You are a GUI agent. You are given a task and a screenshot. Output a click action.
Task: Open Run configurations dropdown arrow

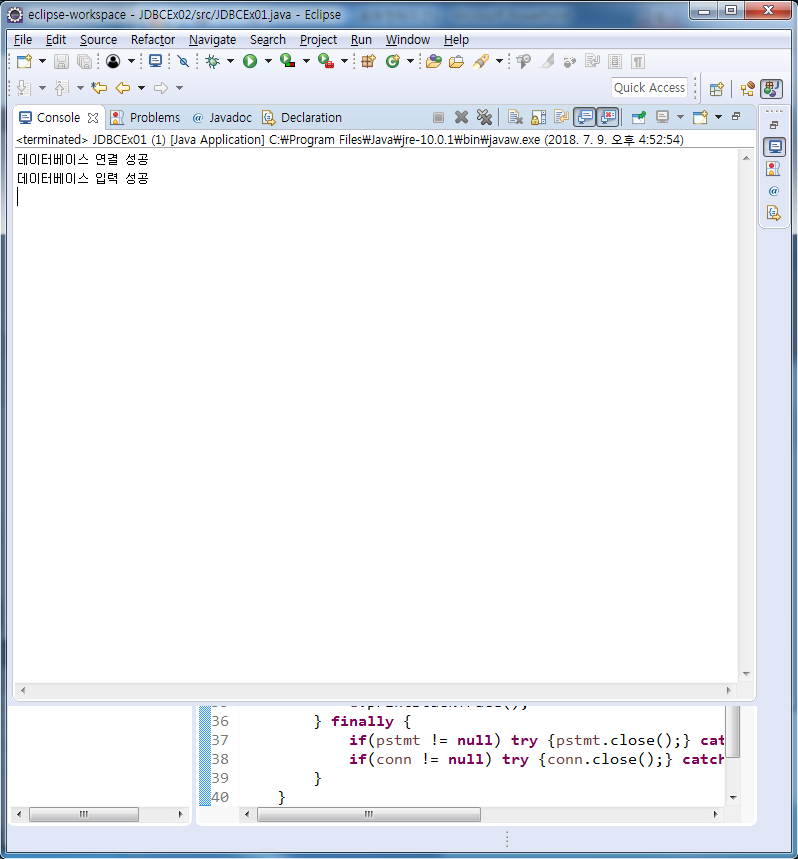(x=268, y=61)
